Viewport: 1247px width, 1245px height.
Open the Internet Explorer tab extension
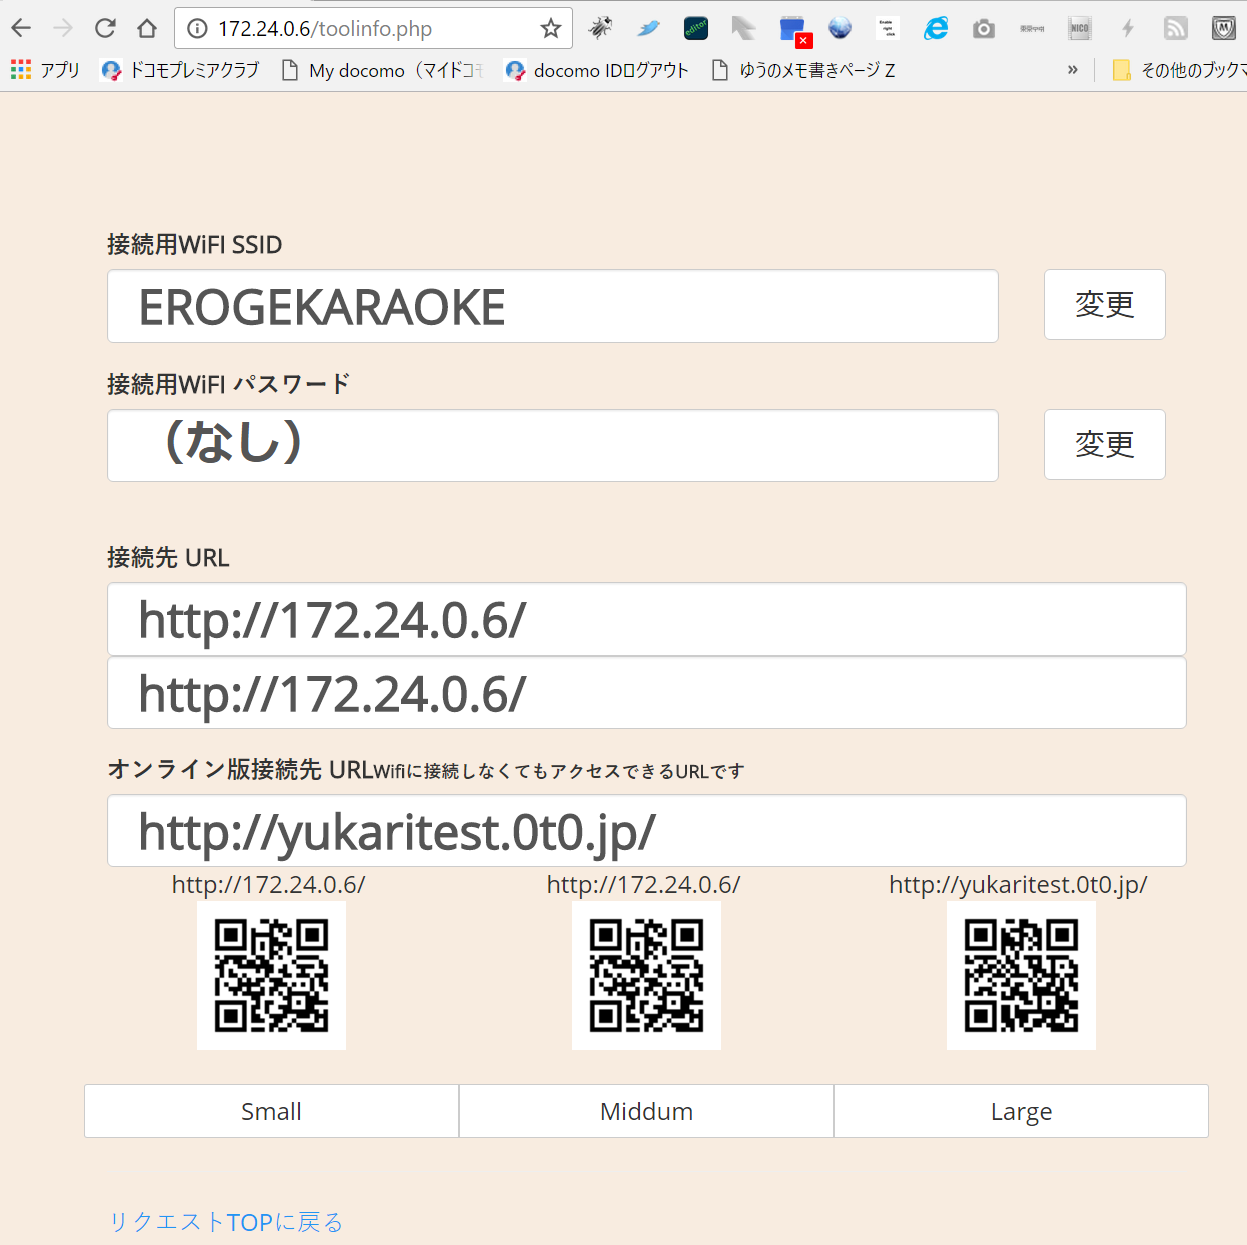click(936, 28)
